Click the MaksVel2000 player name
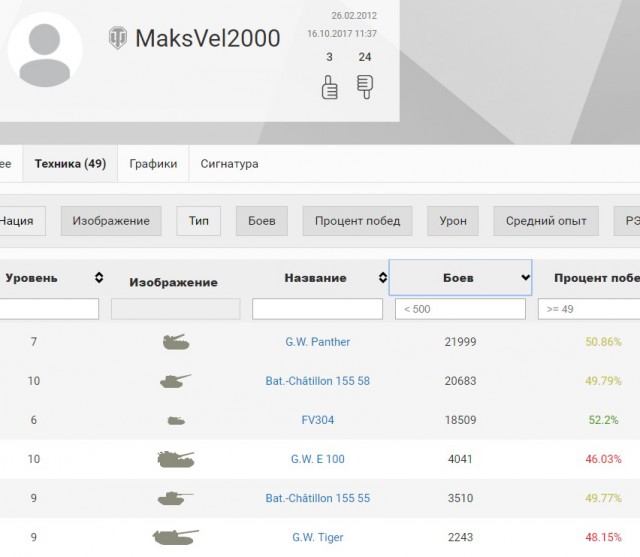 pyautogui.click(x=208, y=38)
